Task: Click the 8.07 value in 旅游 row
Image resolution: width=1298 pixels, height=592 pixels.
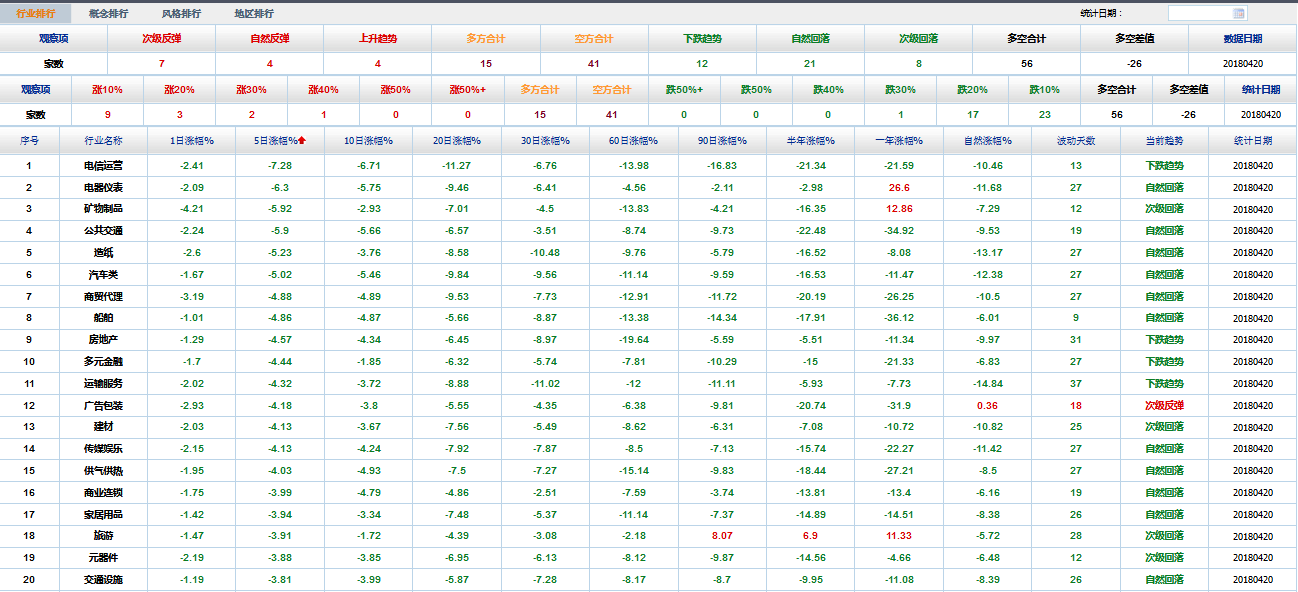Action: [722, 536]
